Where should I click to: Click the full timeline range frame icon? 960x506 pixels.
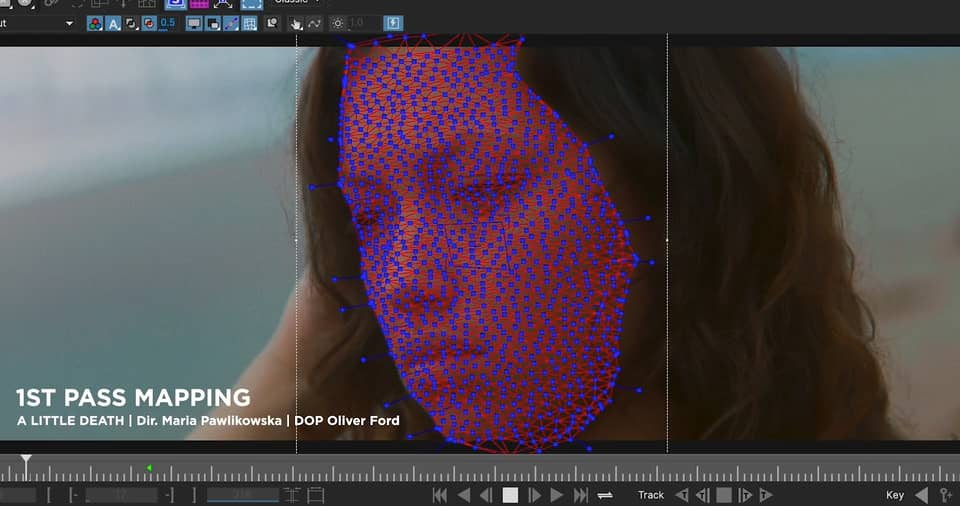tap(315, 495)
